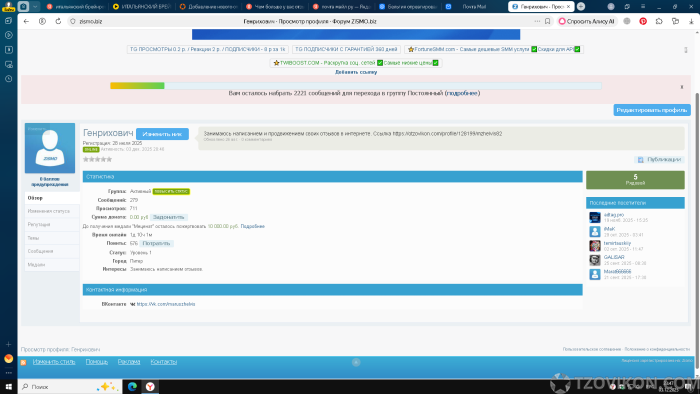Click the profile avatar image
Screen dimensions: 700x394
(50, 148)
